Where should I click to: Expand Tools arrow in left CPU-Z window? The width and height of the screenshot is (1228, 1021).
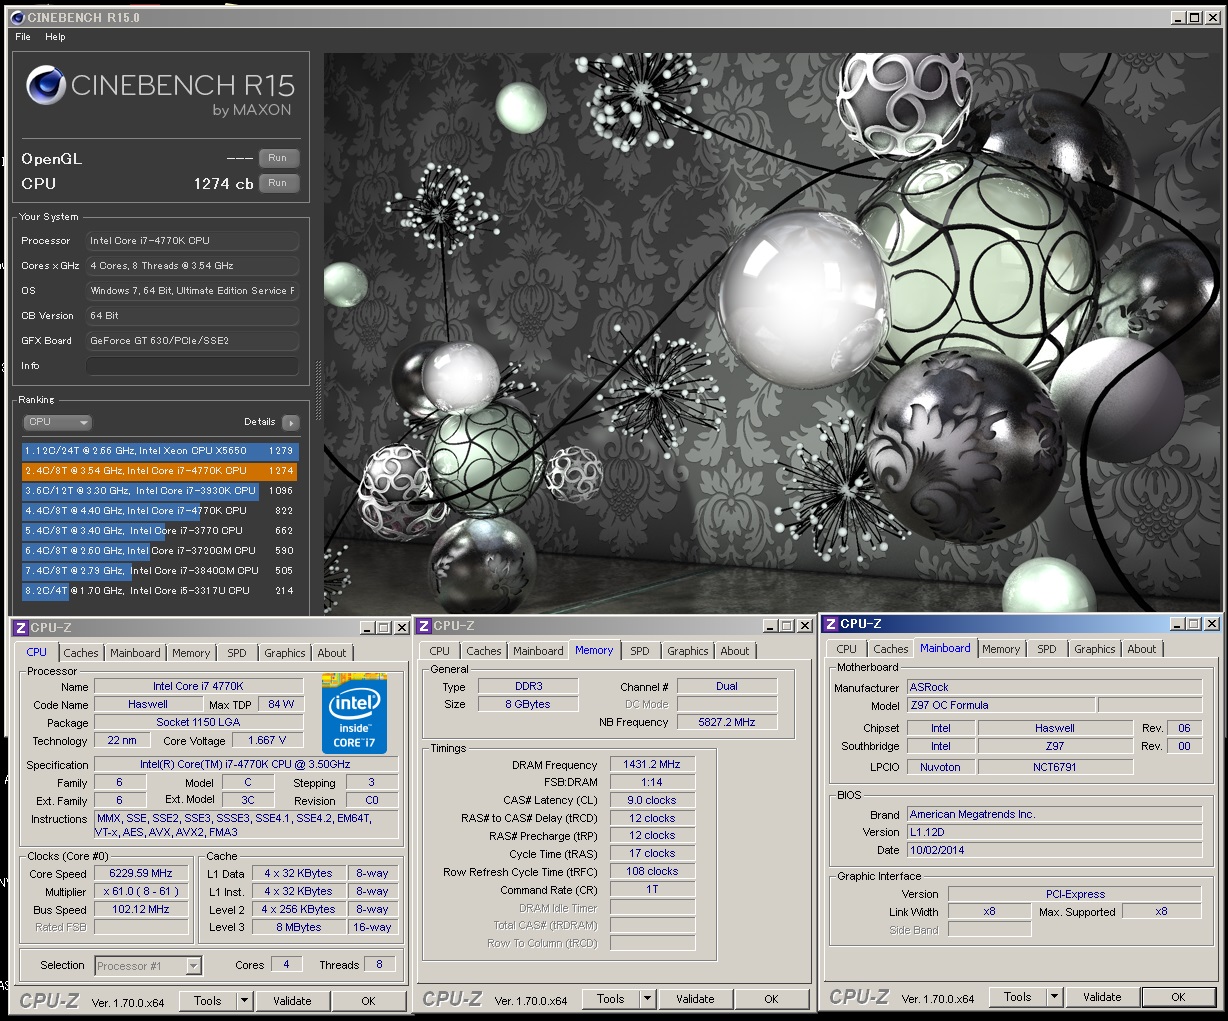click(244, 1001)
